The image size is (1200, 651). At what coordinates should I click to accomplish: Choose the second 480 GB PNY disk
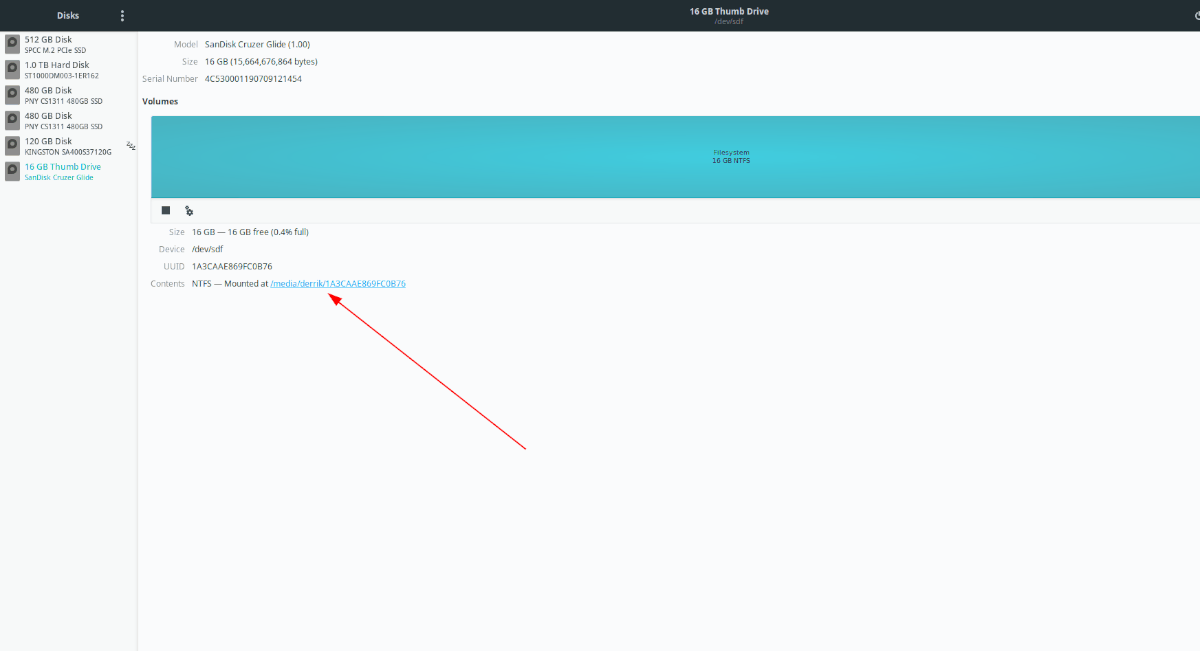click(62, 121)
